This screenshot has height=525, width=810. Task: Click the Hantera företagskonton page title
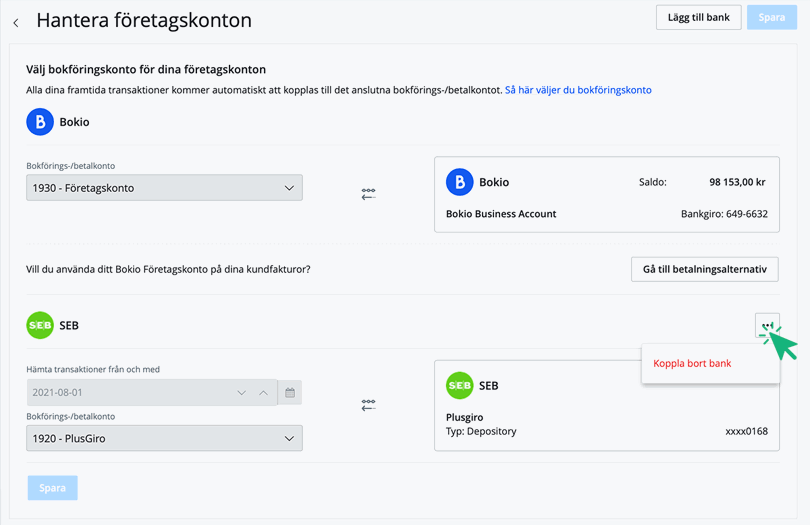click(144, 21)
